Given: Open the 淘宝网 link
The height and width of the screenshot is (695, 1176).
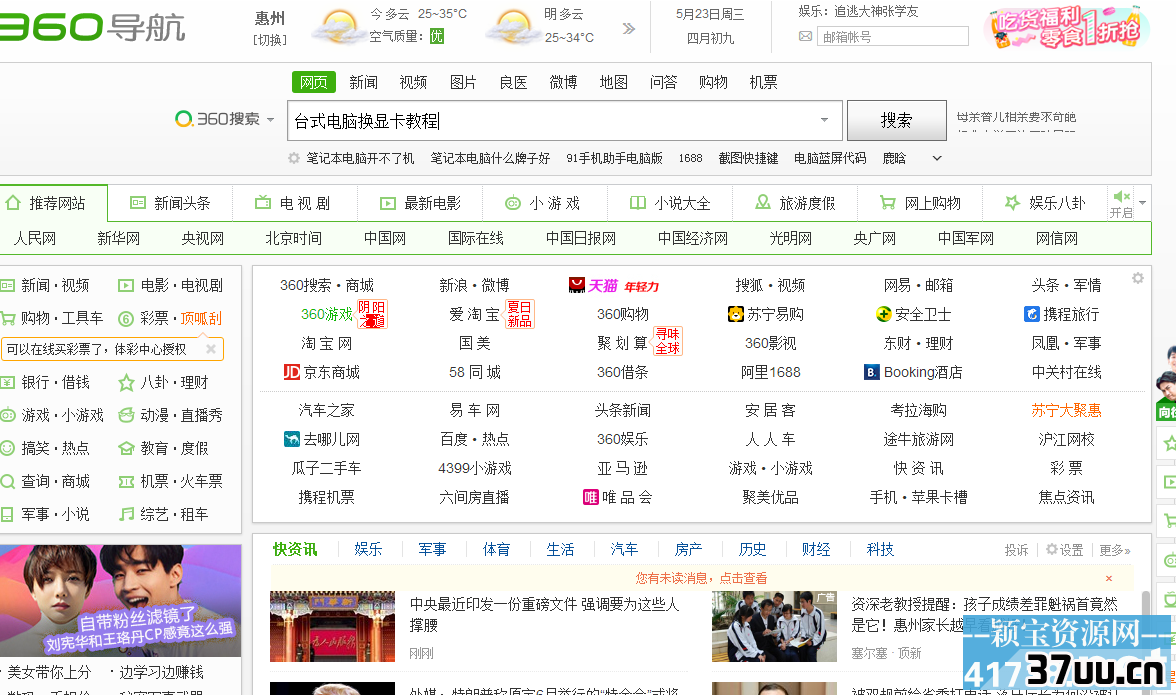Looking at the screenshot, I should pyautogui.click(x=326, y=343).
